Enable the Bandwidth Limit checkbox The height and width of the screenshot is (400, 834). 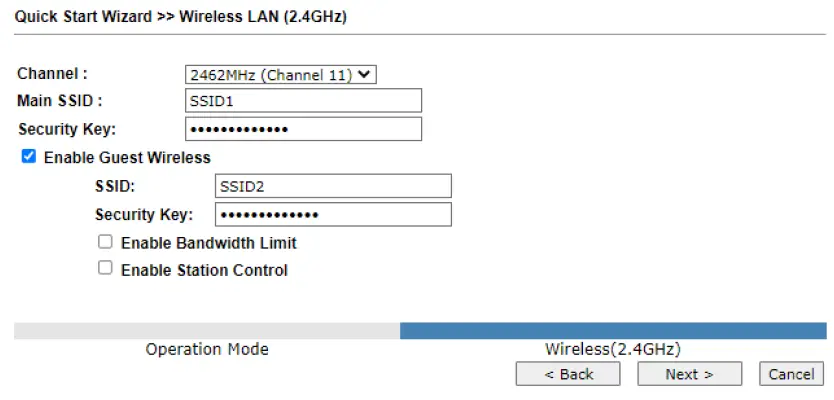pos(105,242)
